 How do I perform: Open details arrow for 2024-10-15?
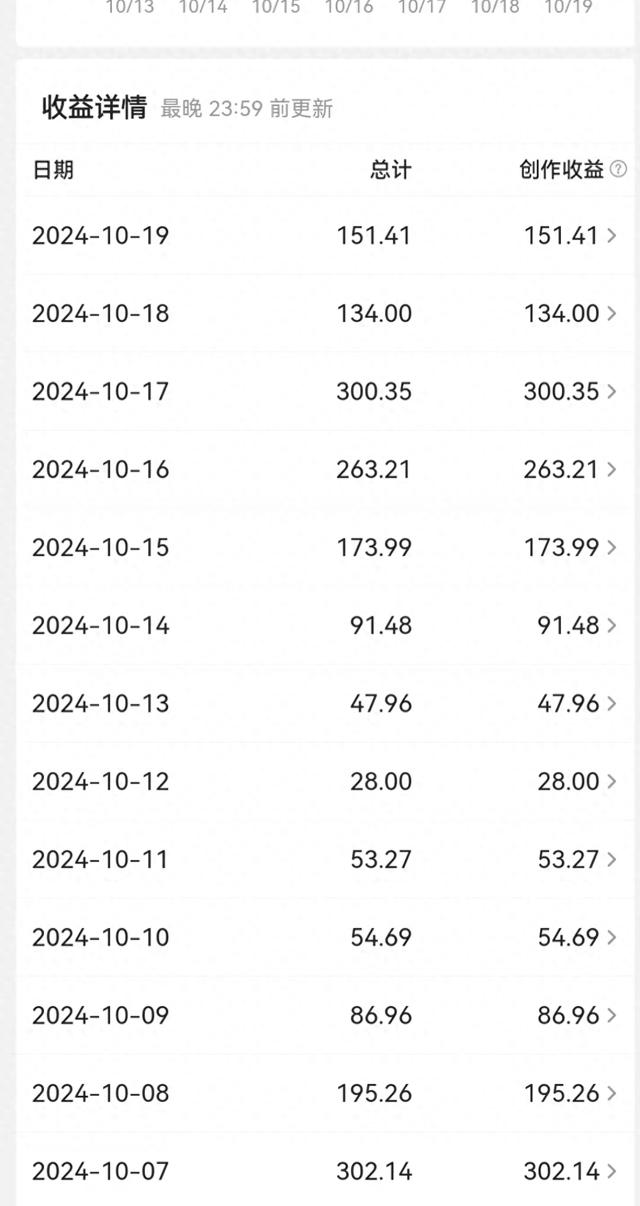[x=612, y=548]
